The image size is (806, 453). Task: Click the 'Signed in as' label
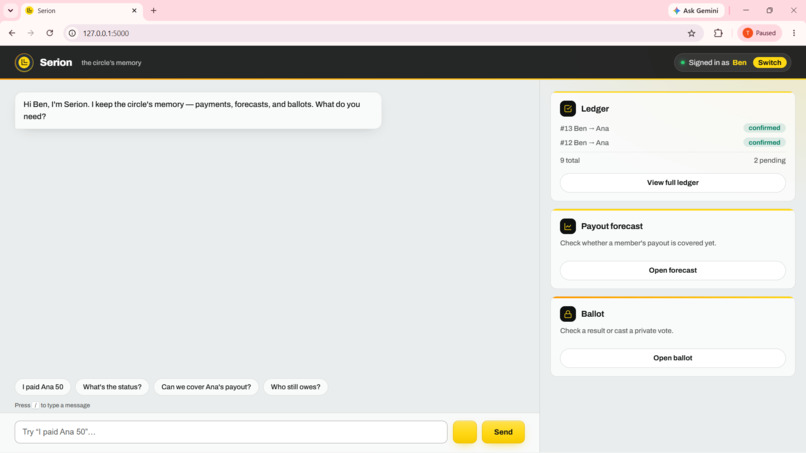click(x=708, y=63)
